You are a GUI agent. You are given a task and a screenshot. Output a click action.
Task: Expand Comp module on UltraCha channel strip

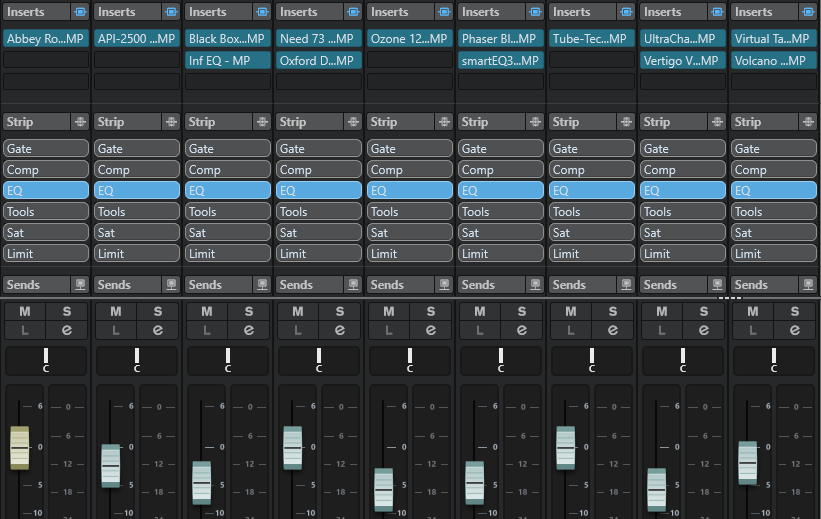point(683,169)
